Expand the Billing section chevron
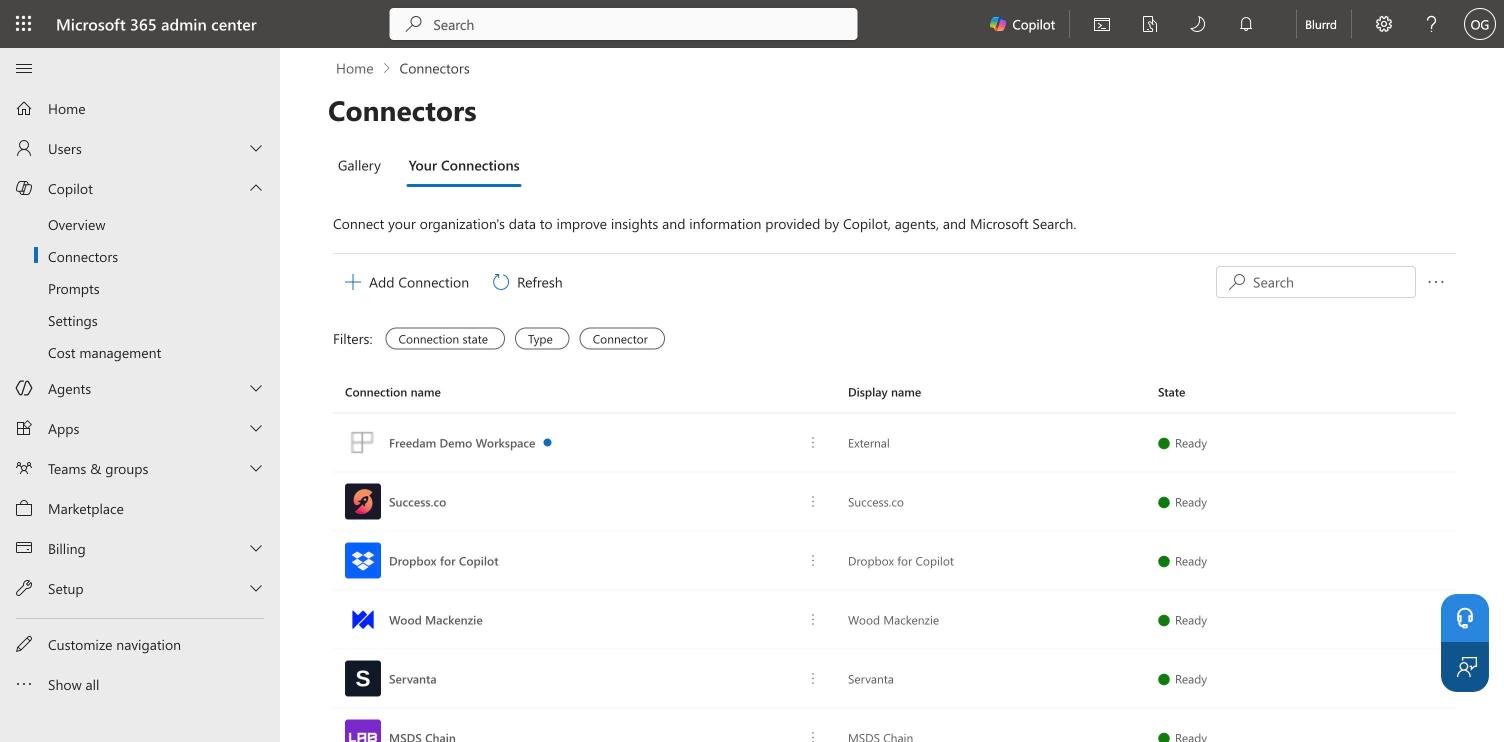Screen dimensions: 1504x742 (x=256, y=548)
